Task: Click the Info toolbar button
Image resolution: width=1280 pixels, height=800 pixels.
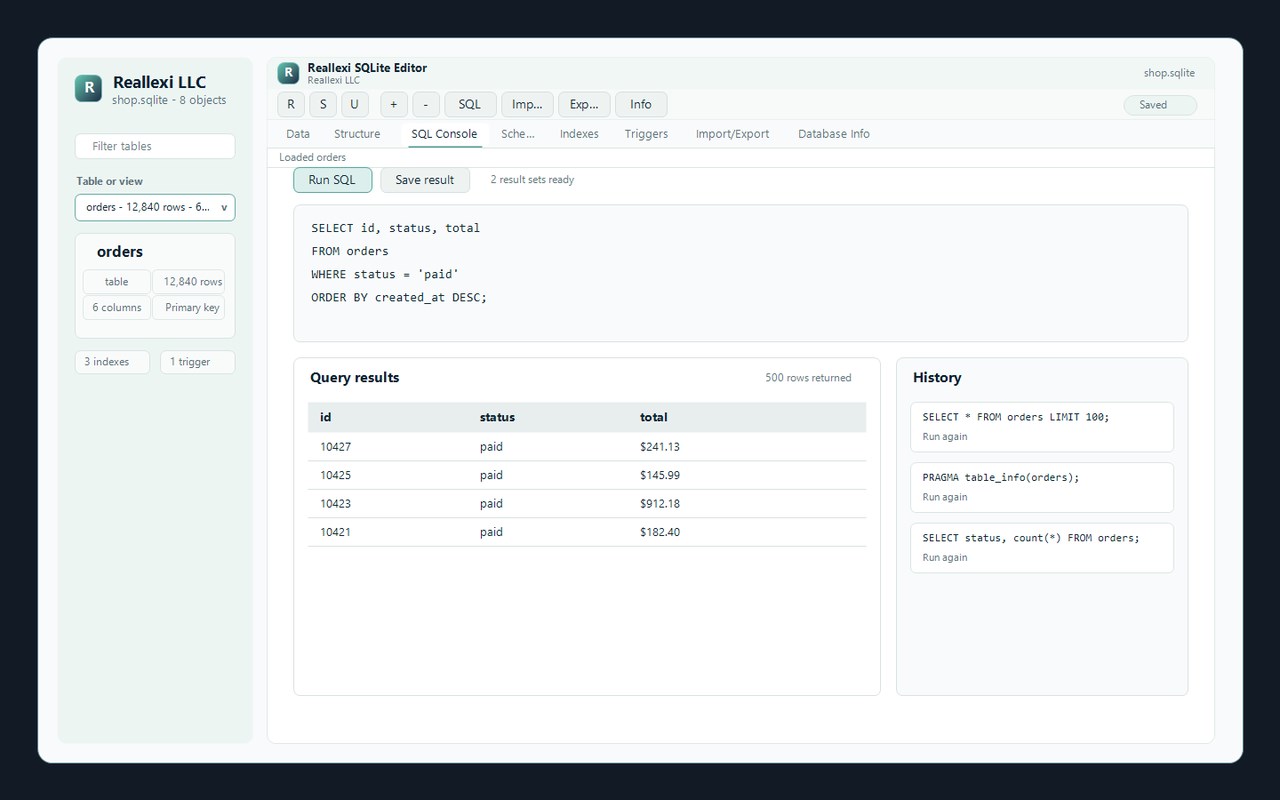Action: click(x=641, y=104)
